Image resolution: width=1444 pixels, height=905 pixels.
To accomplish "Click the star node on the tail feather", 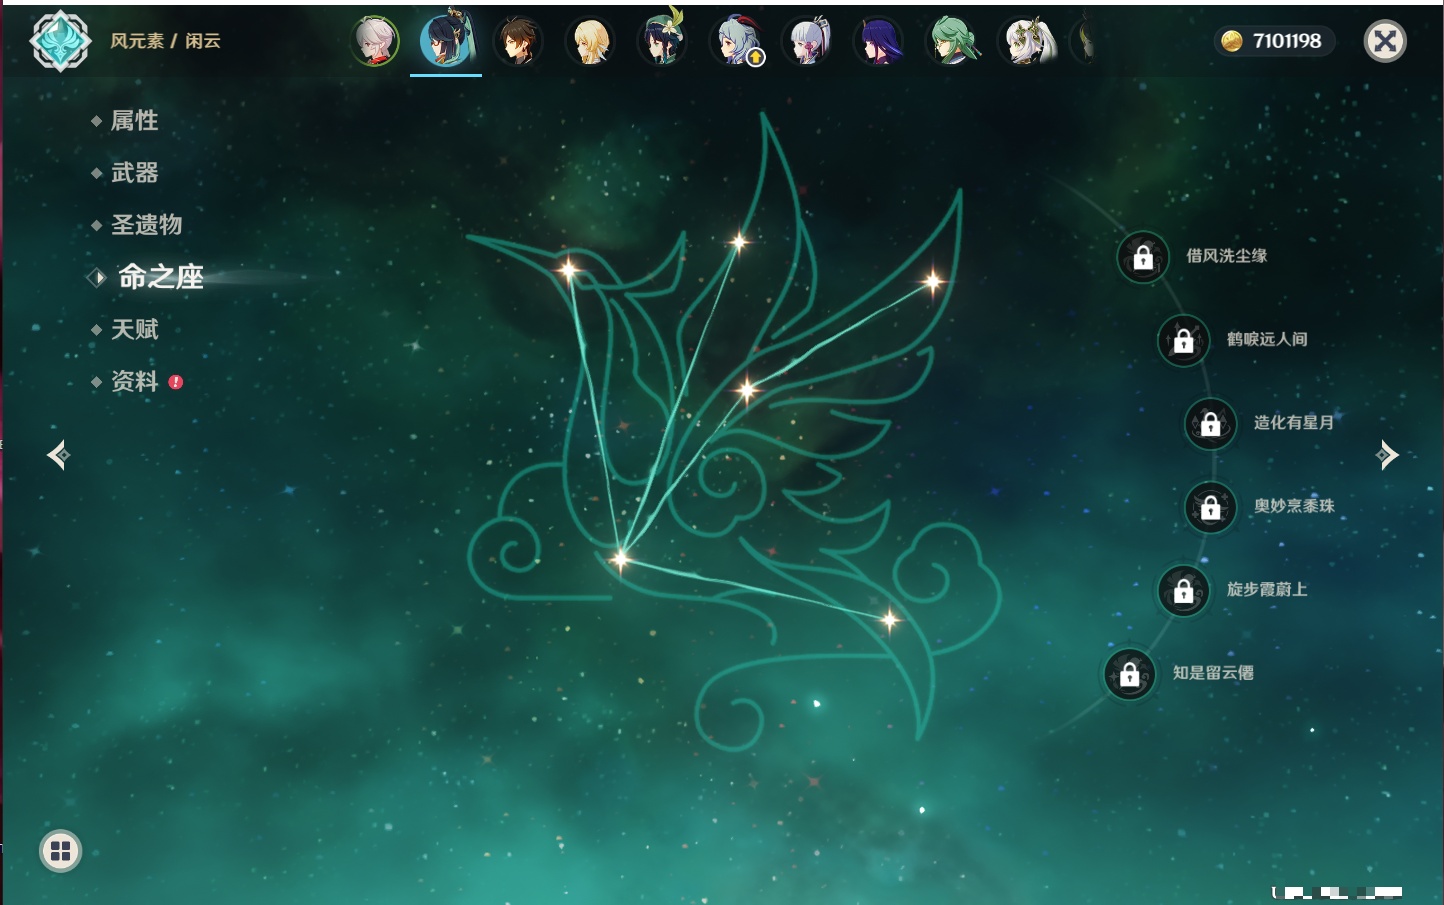I will tap(889, 621).
